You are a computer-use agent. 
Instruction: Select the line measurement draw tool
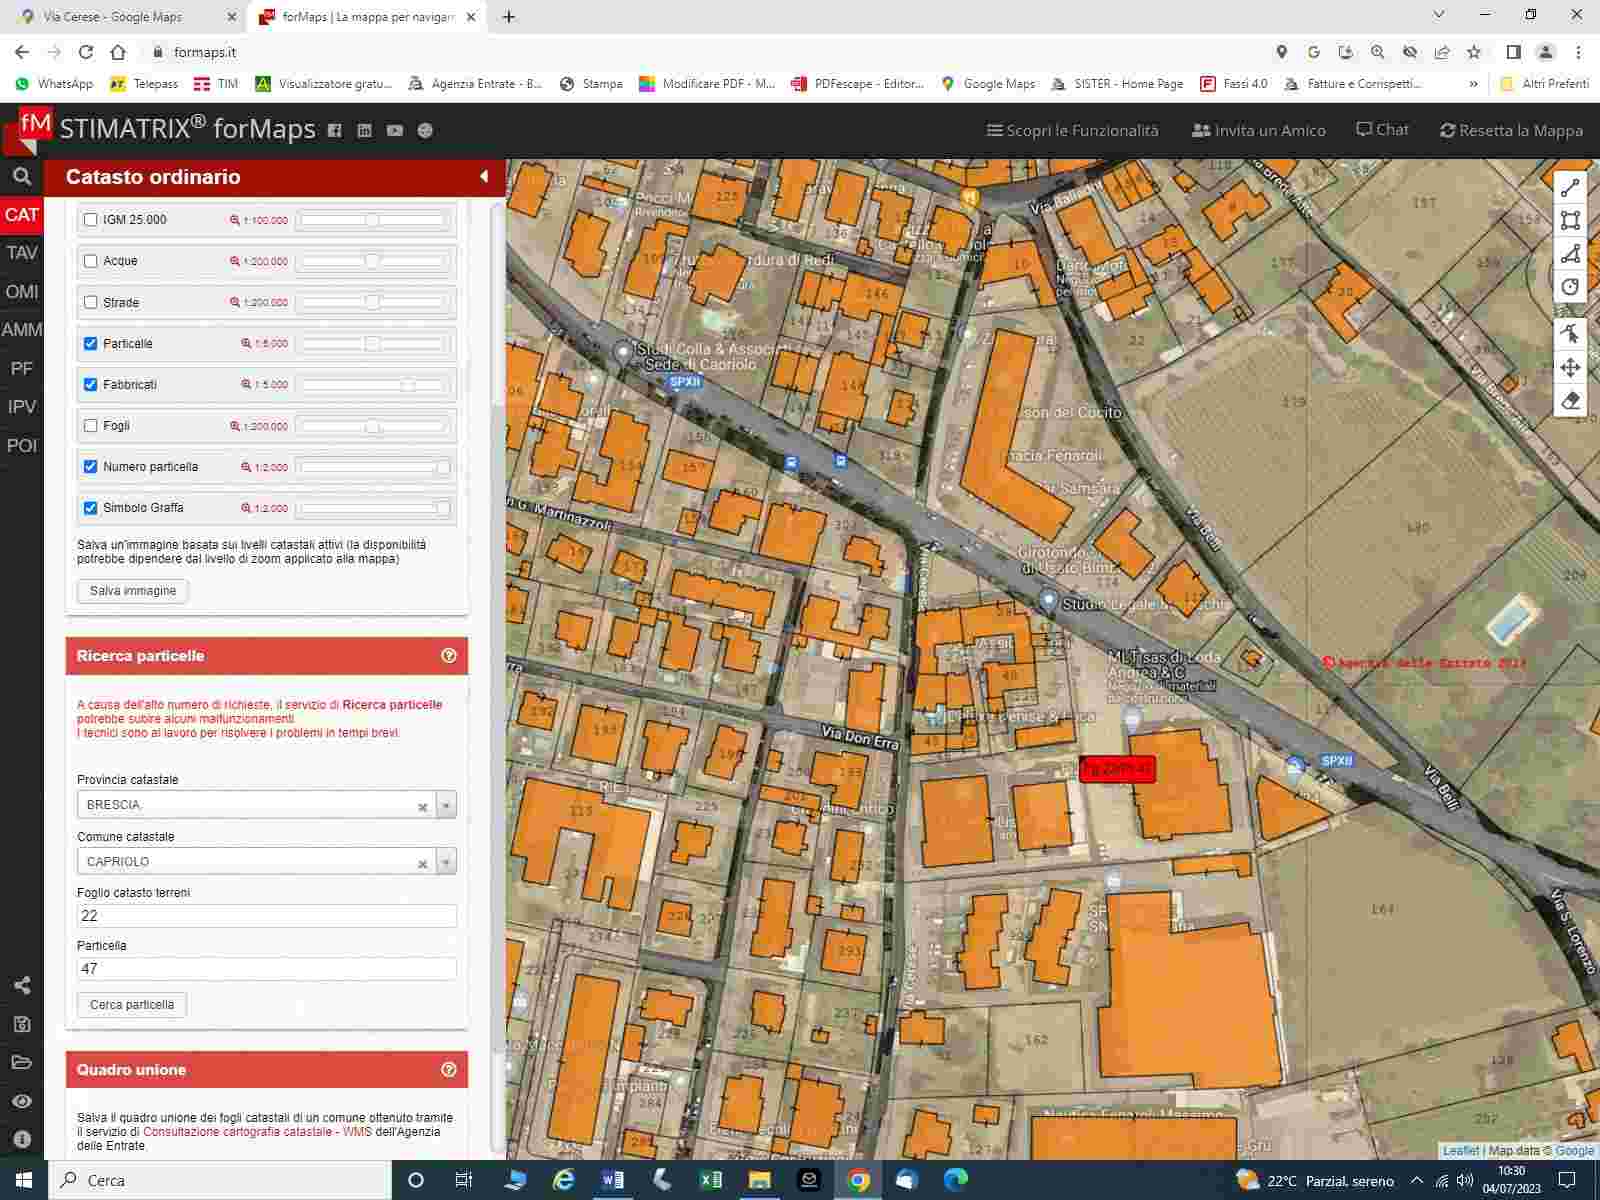[1570, 188]
